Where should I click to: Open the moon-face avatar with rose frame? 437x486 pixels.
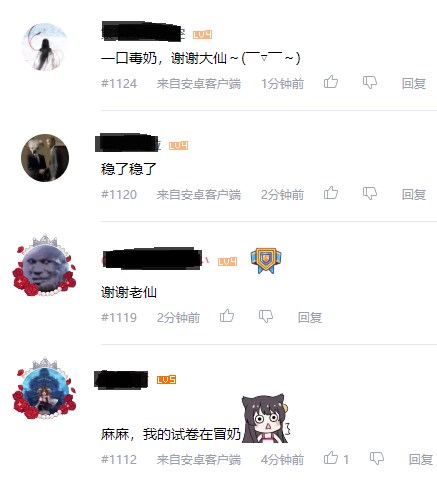point(44,266)
